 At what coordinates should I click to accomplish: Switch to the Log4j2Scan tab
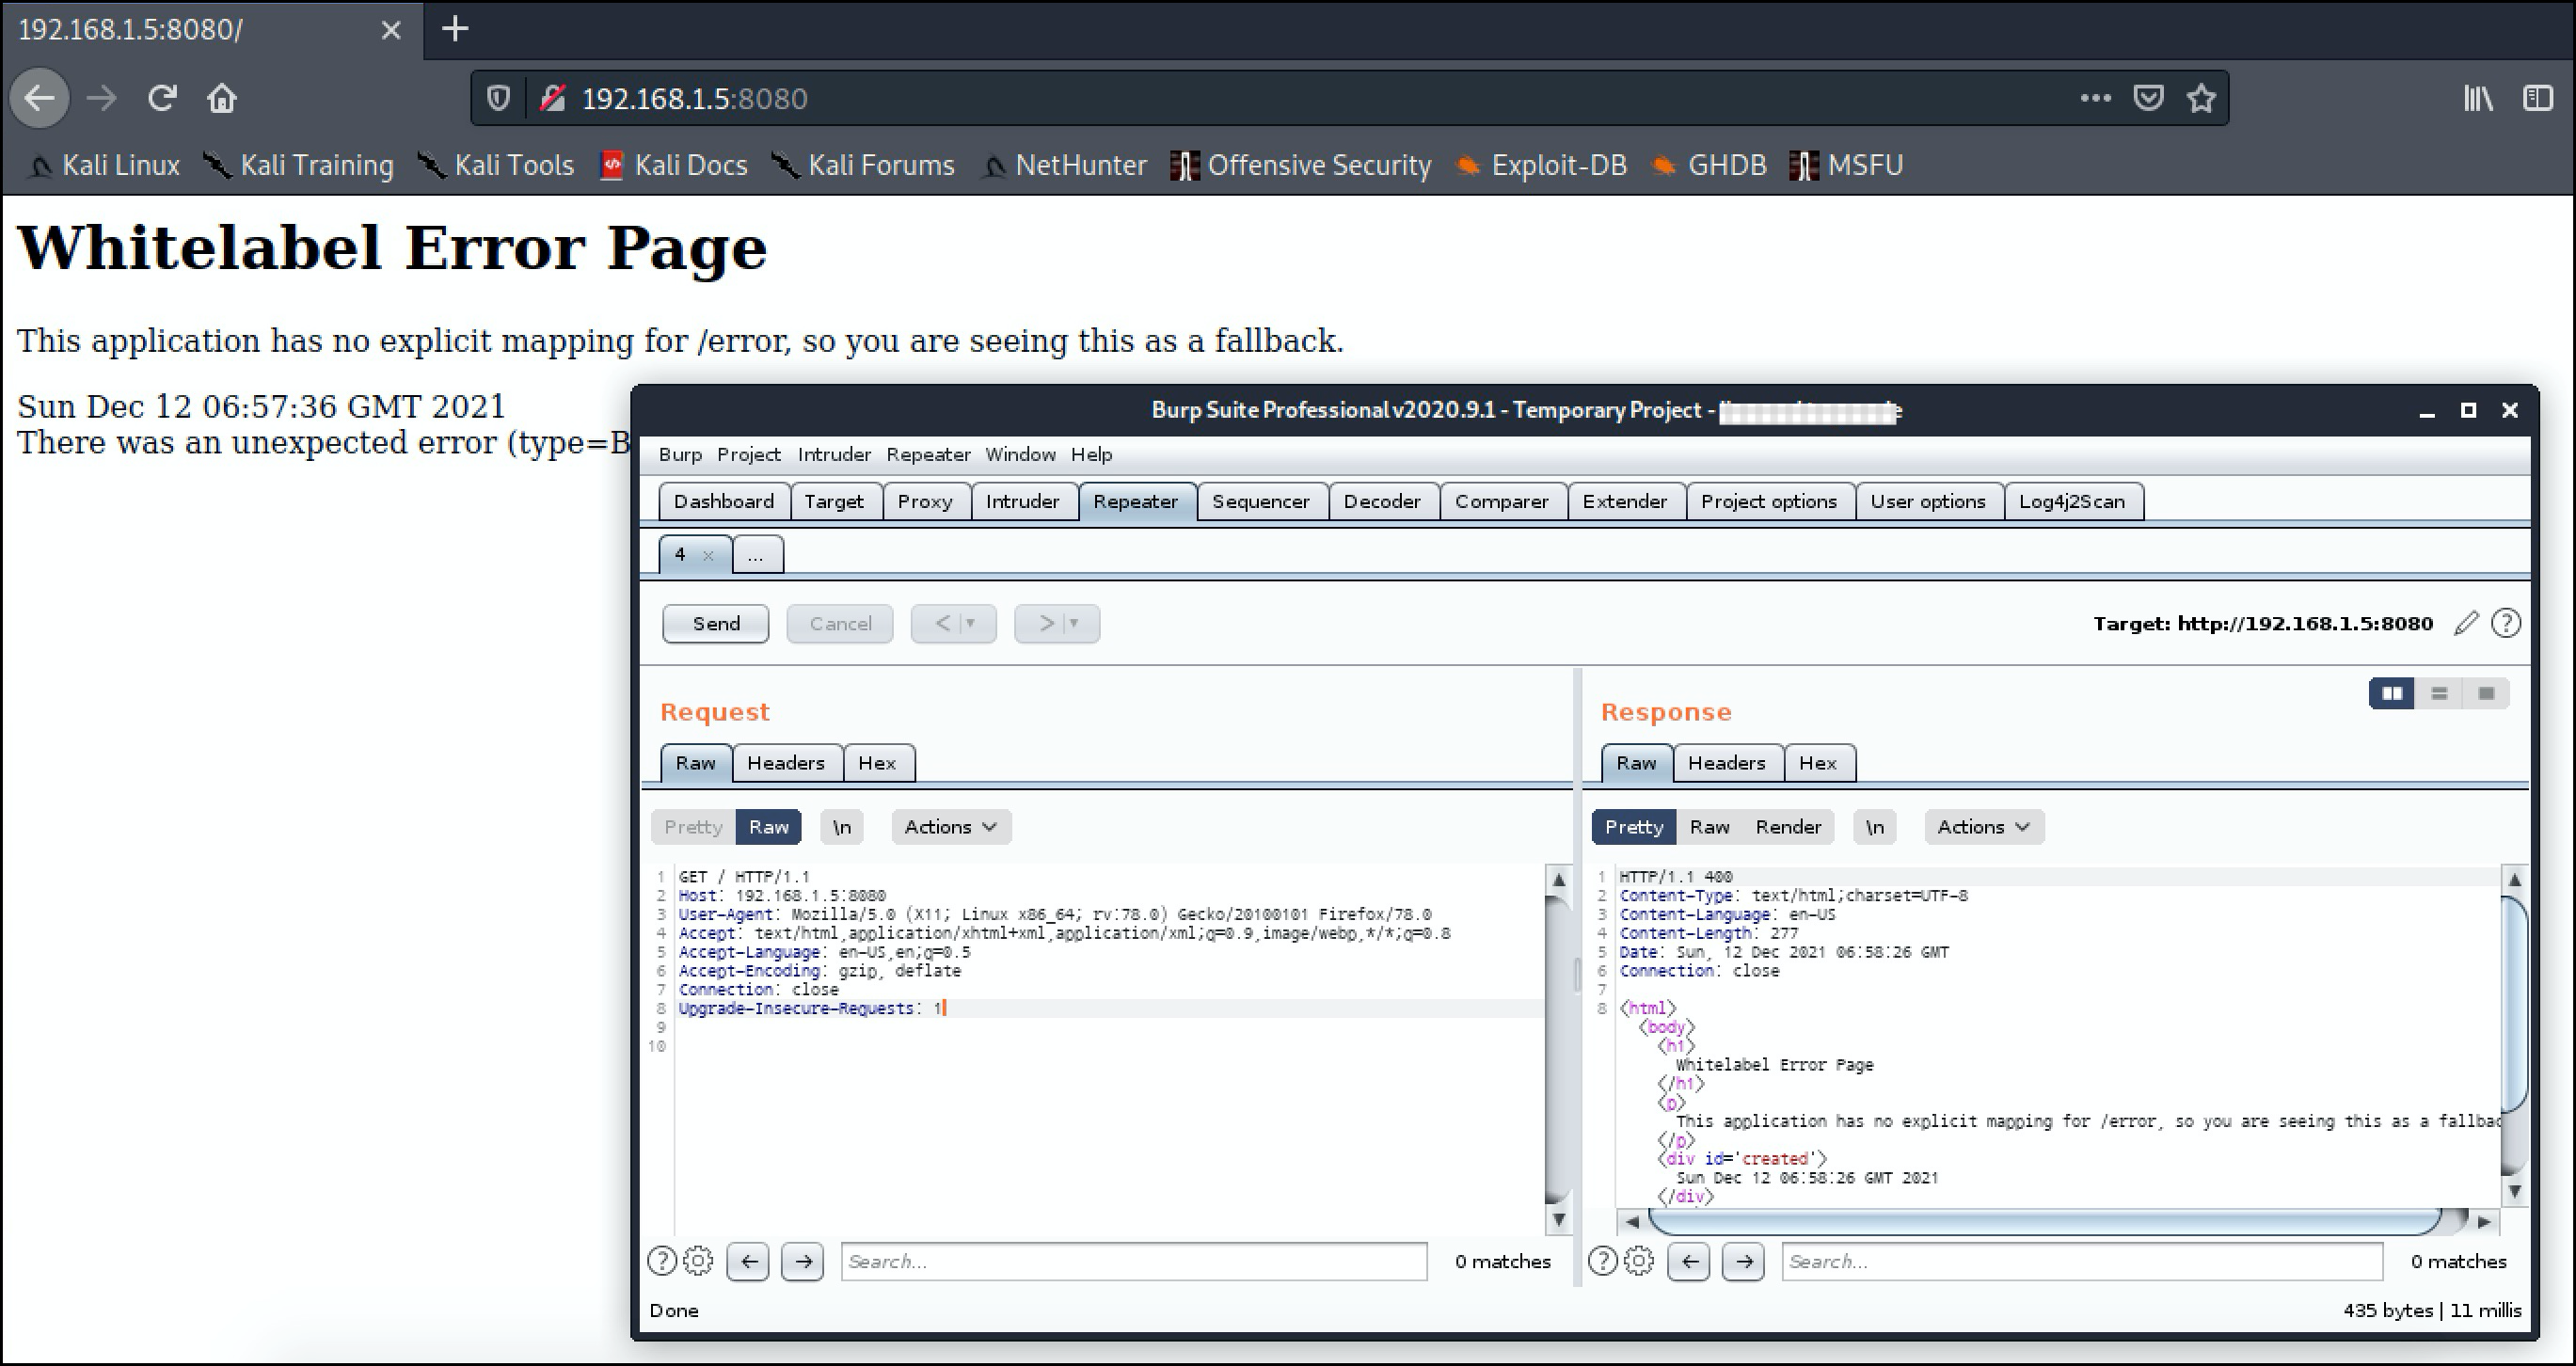pyautogui.click(x=2071, y=501)
